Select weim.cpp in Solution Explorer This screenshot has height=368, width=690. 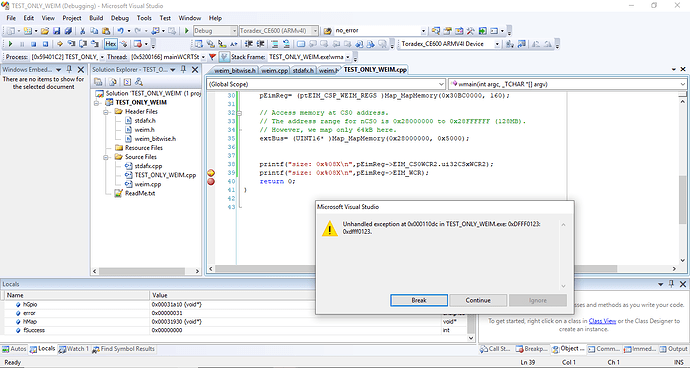click(148, 184)
